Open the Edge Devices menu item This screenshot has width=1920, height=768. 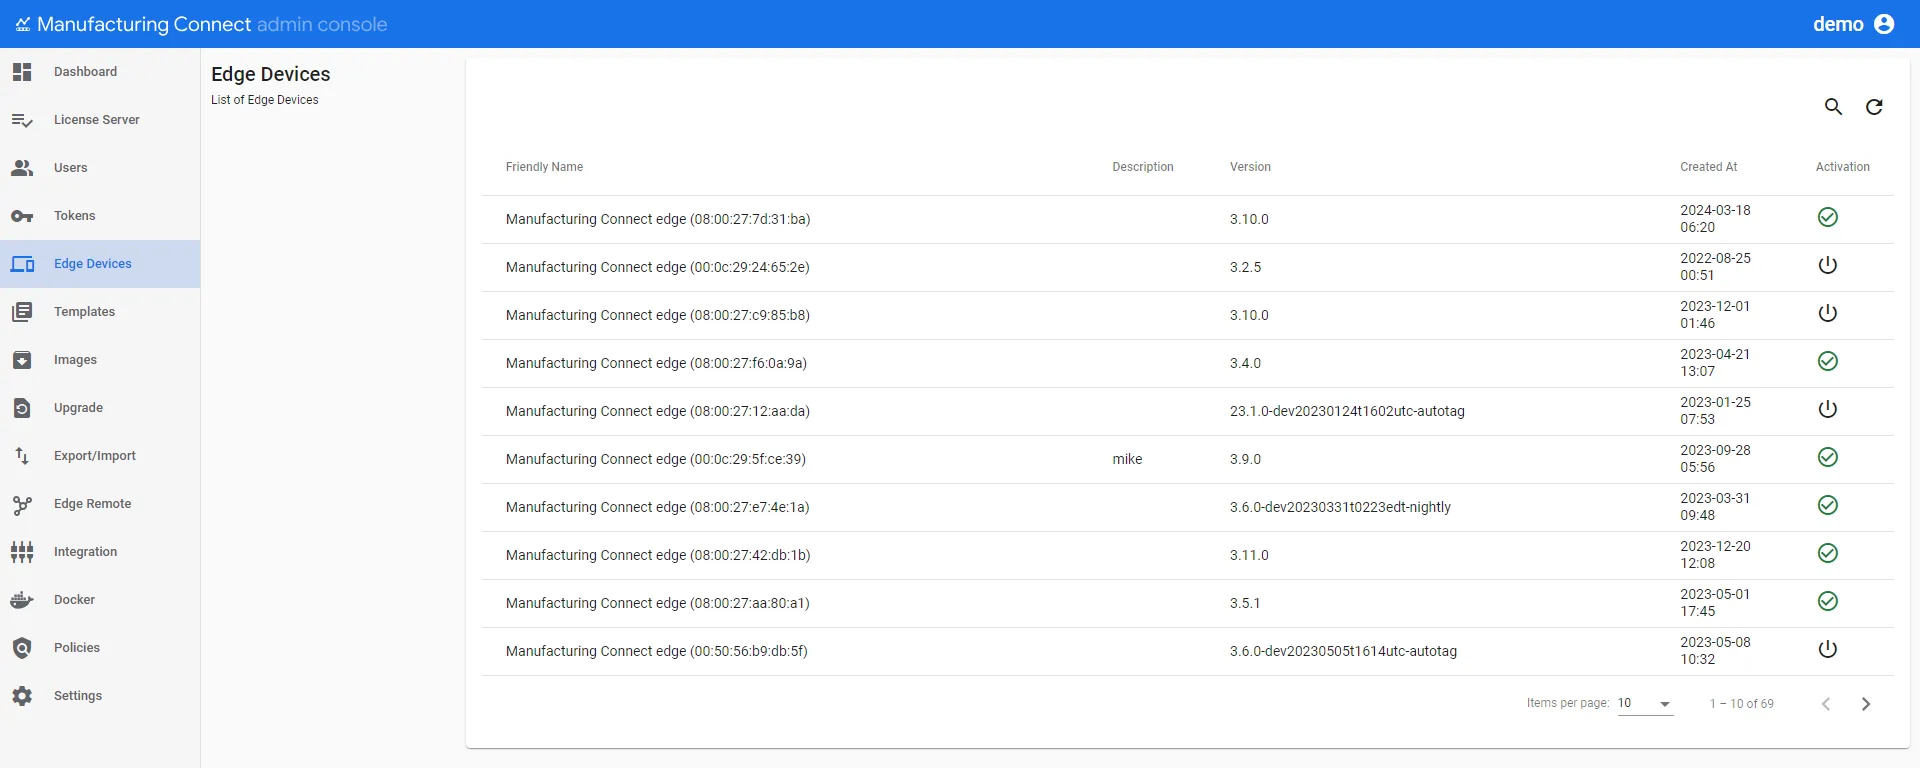(100, 264)
